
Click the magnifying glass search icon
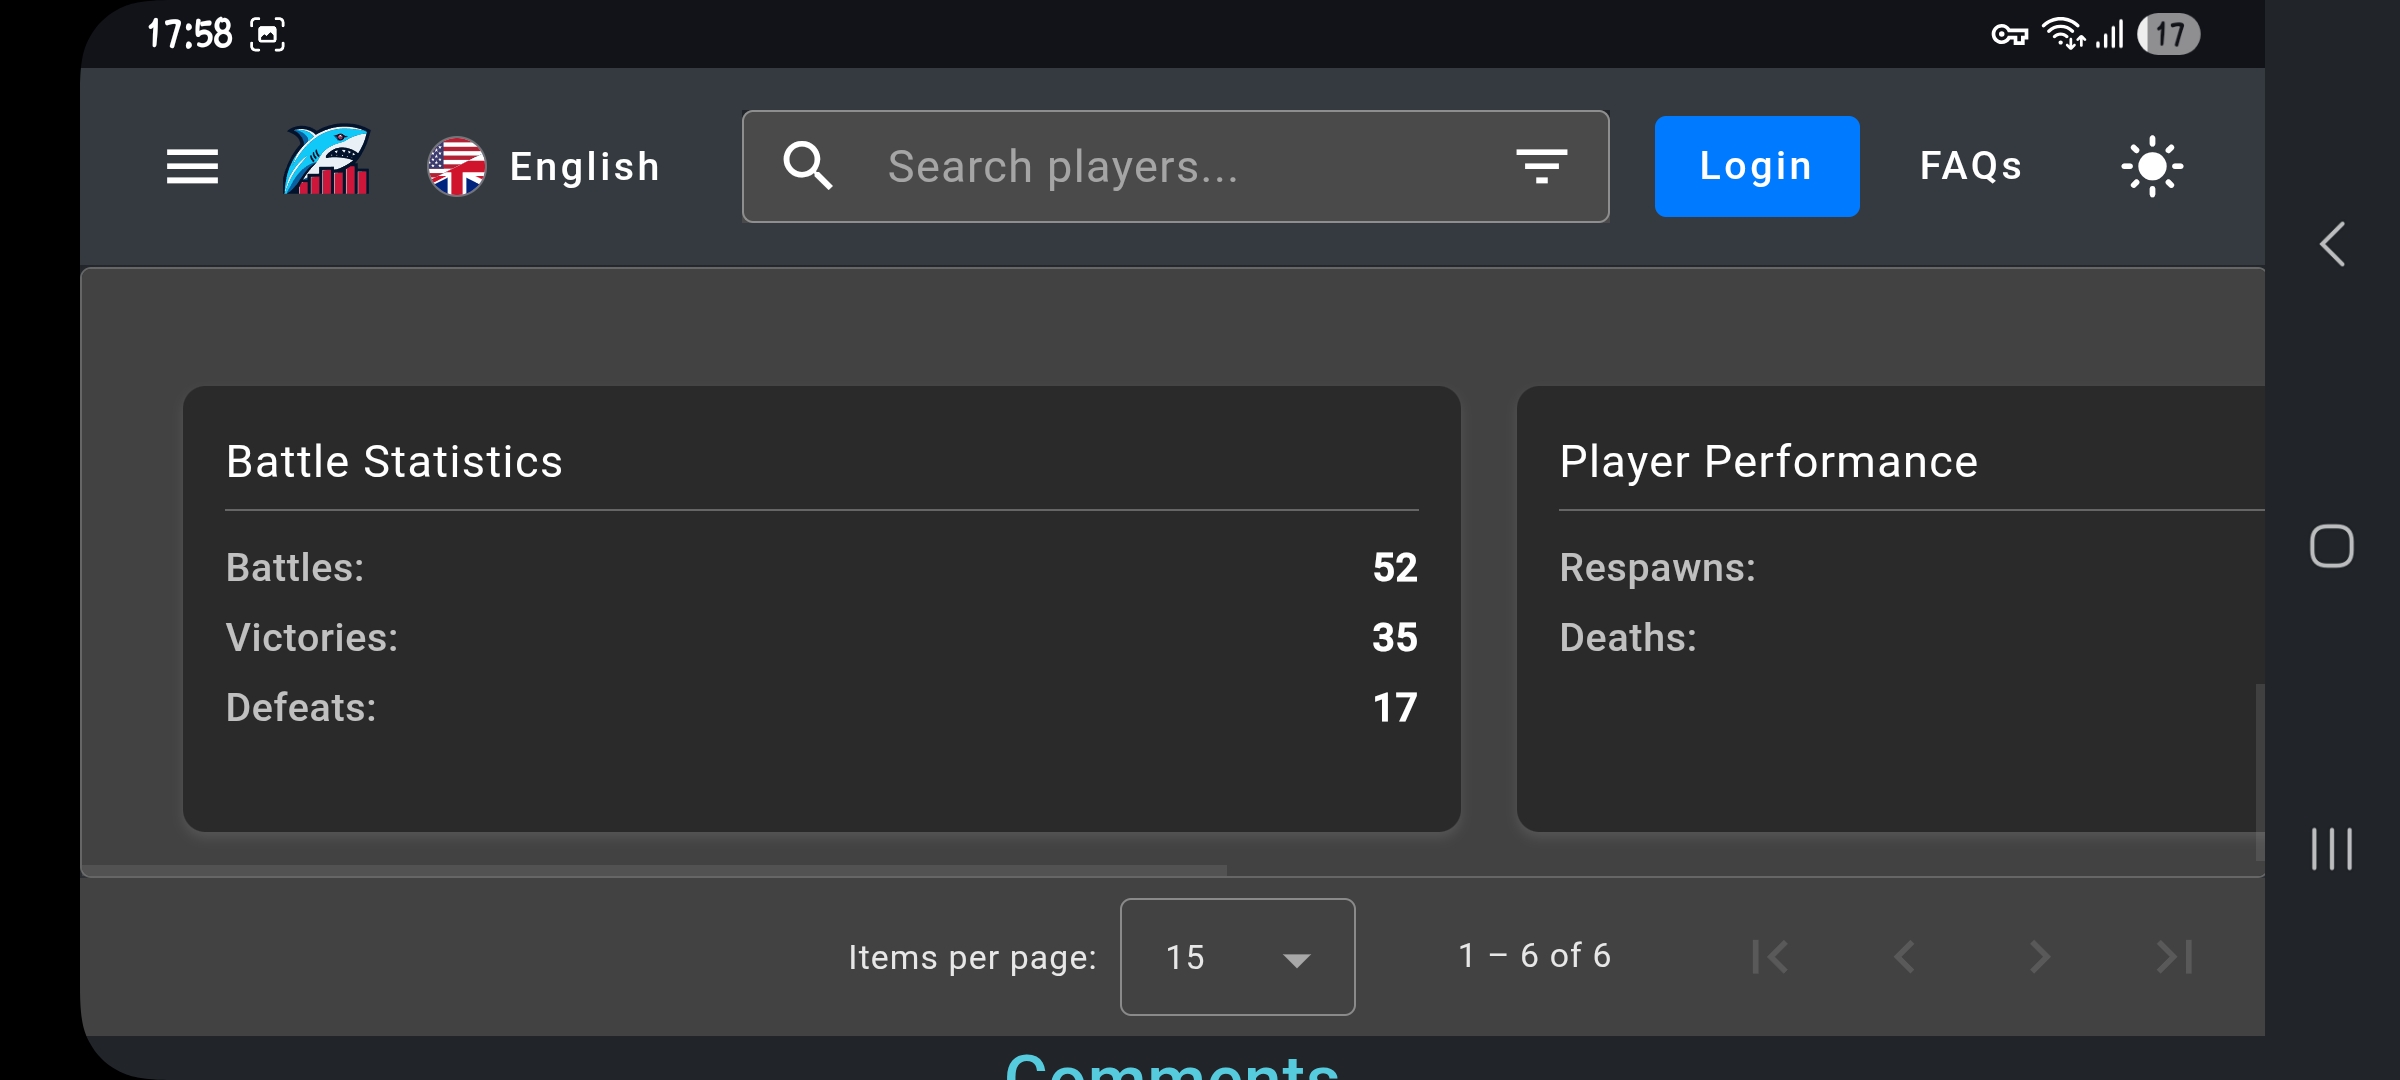pyautogui.click(x=808, y=166)
